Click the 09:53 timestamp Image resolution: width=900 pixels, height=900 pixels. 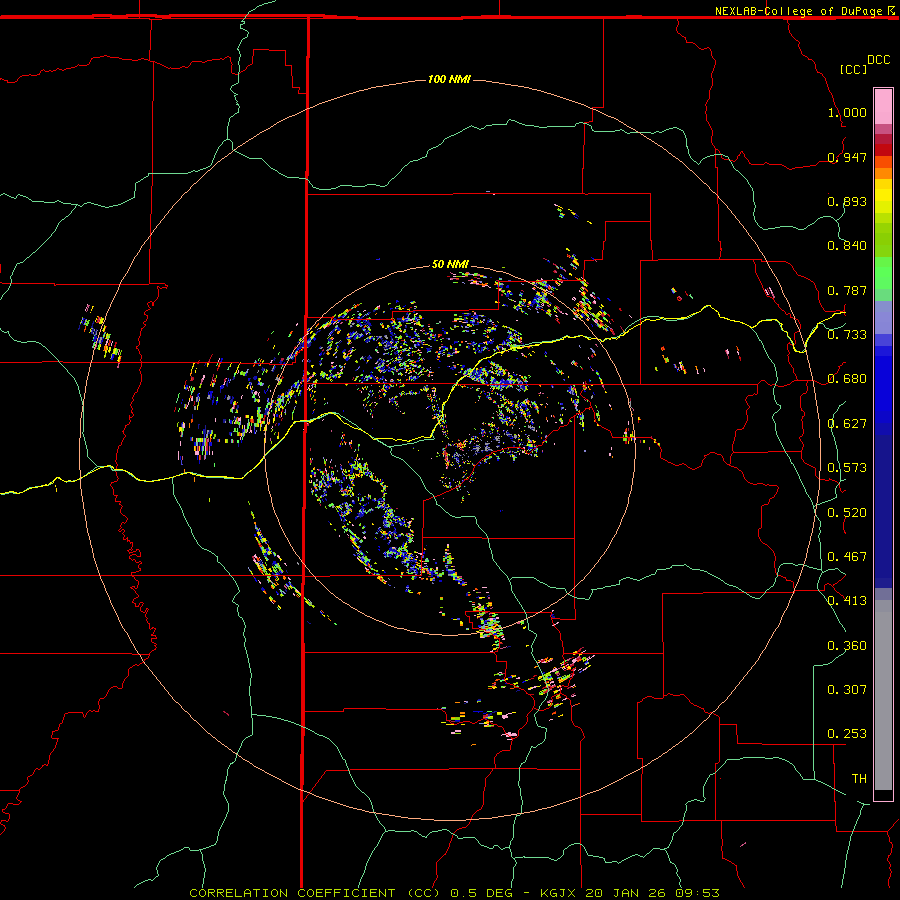tap(697, 893)
